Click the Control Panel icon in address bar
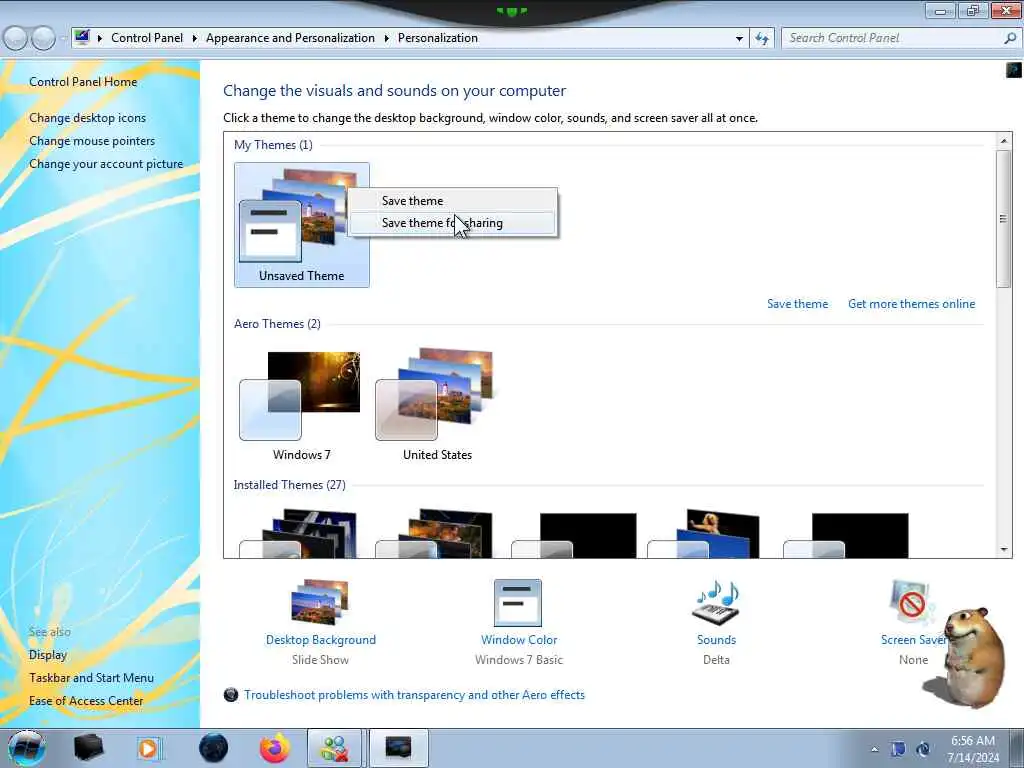Screen dimensions: 1024x768 pyautogui.click(x=82, y=38)
